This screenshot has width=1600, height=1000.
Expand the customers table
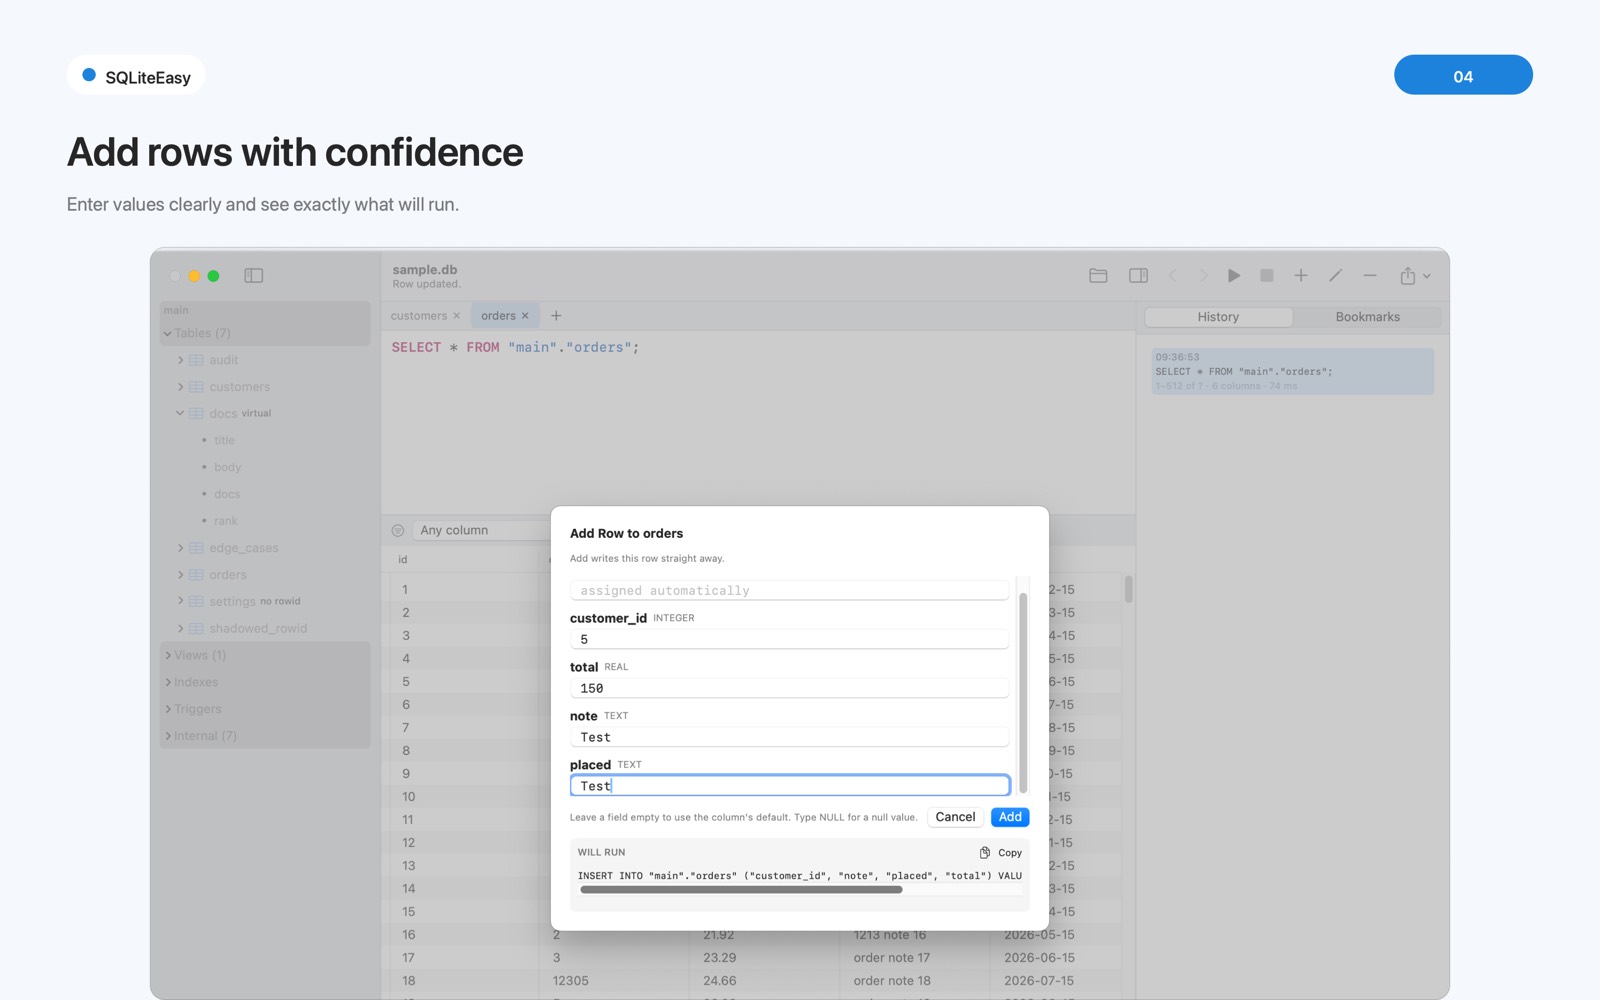coord(180,387)
